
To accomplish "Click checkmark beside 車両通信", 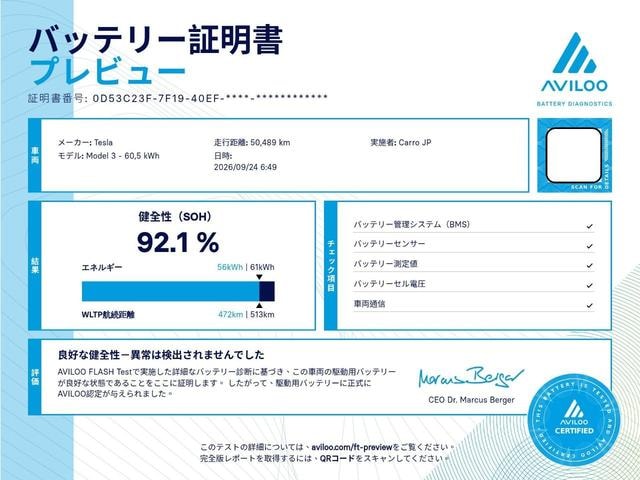I will tap(589, 305).
